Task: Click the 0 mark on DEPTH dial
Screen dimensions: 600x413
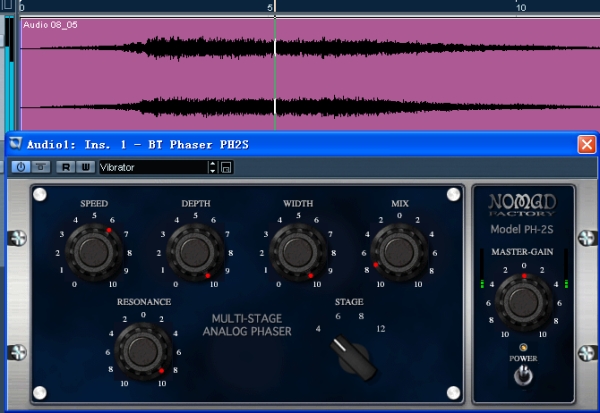Action: point(176,284)
